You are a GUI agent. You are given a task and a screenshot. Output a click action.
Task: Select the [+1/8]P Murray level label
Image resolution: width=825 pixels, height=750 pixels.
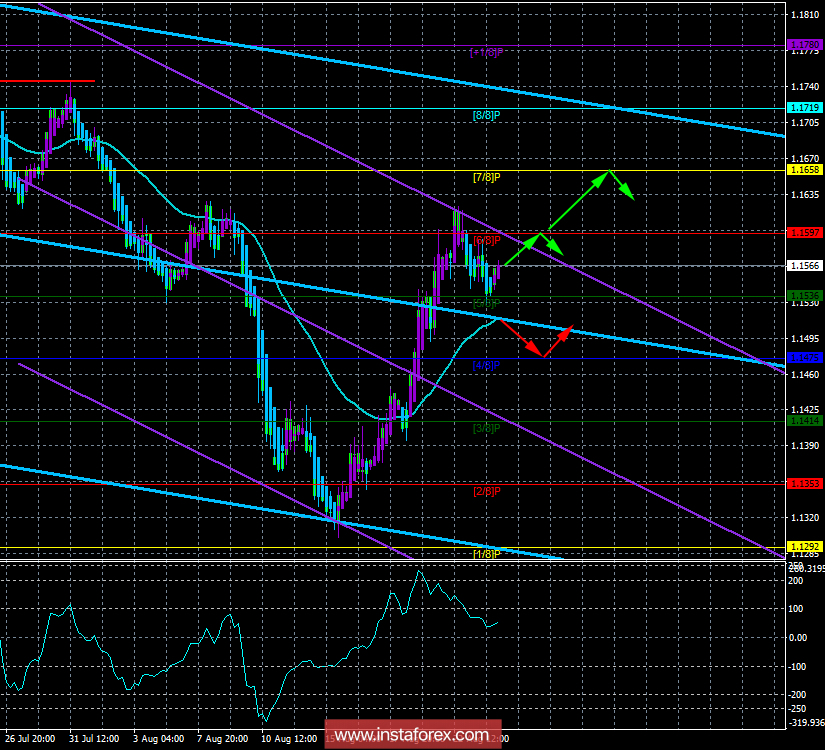[487, 53]
